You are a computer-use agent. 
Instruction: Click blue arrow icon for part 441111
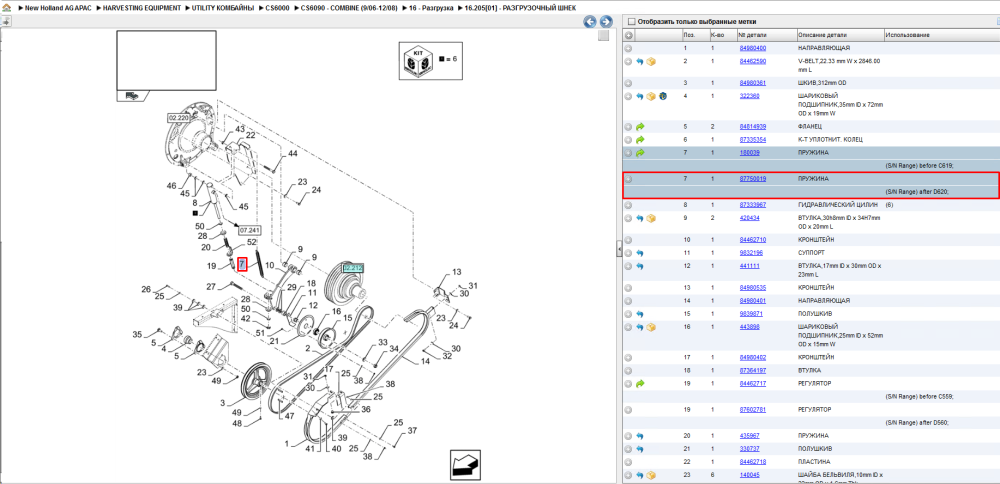pos(640,266)
